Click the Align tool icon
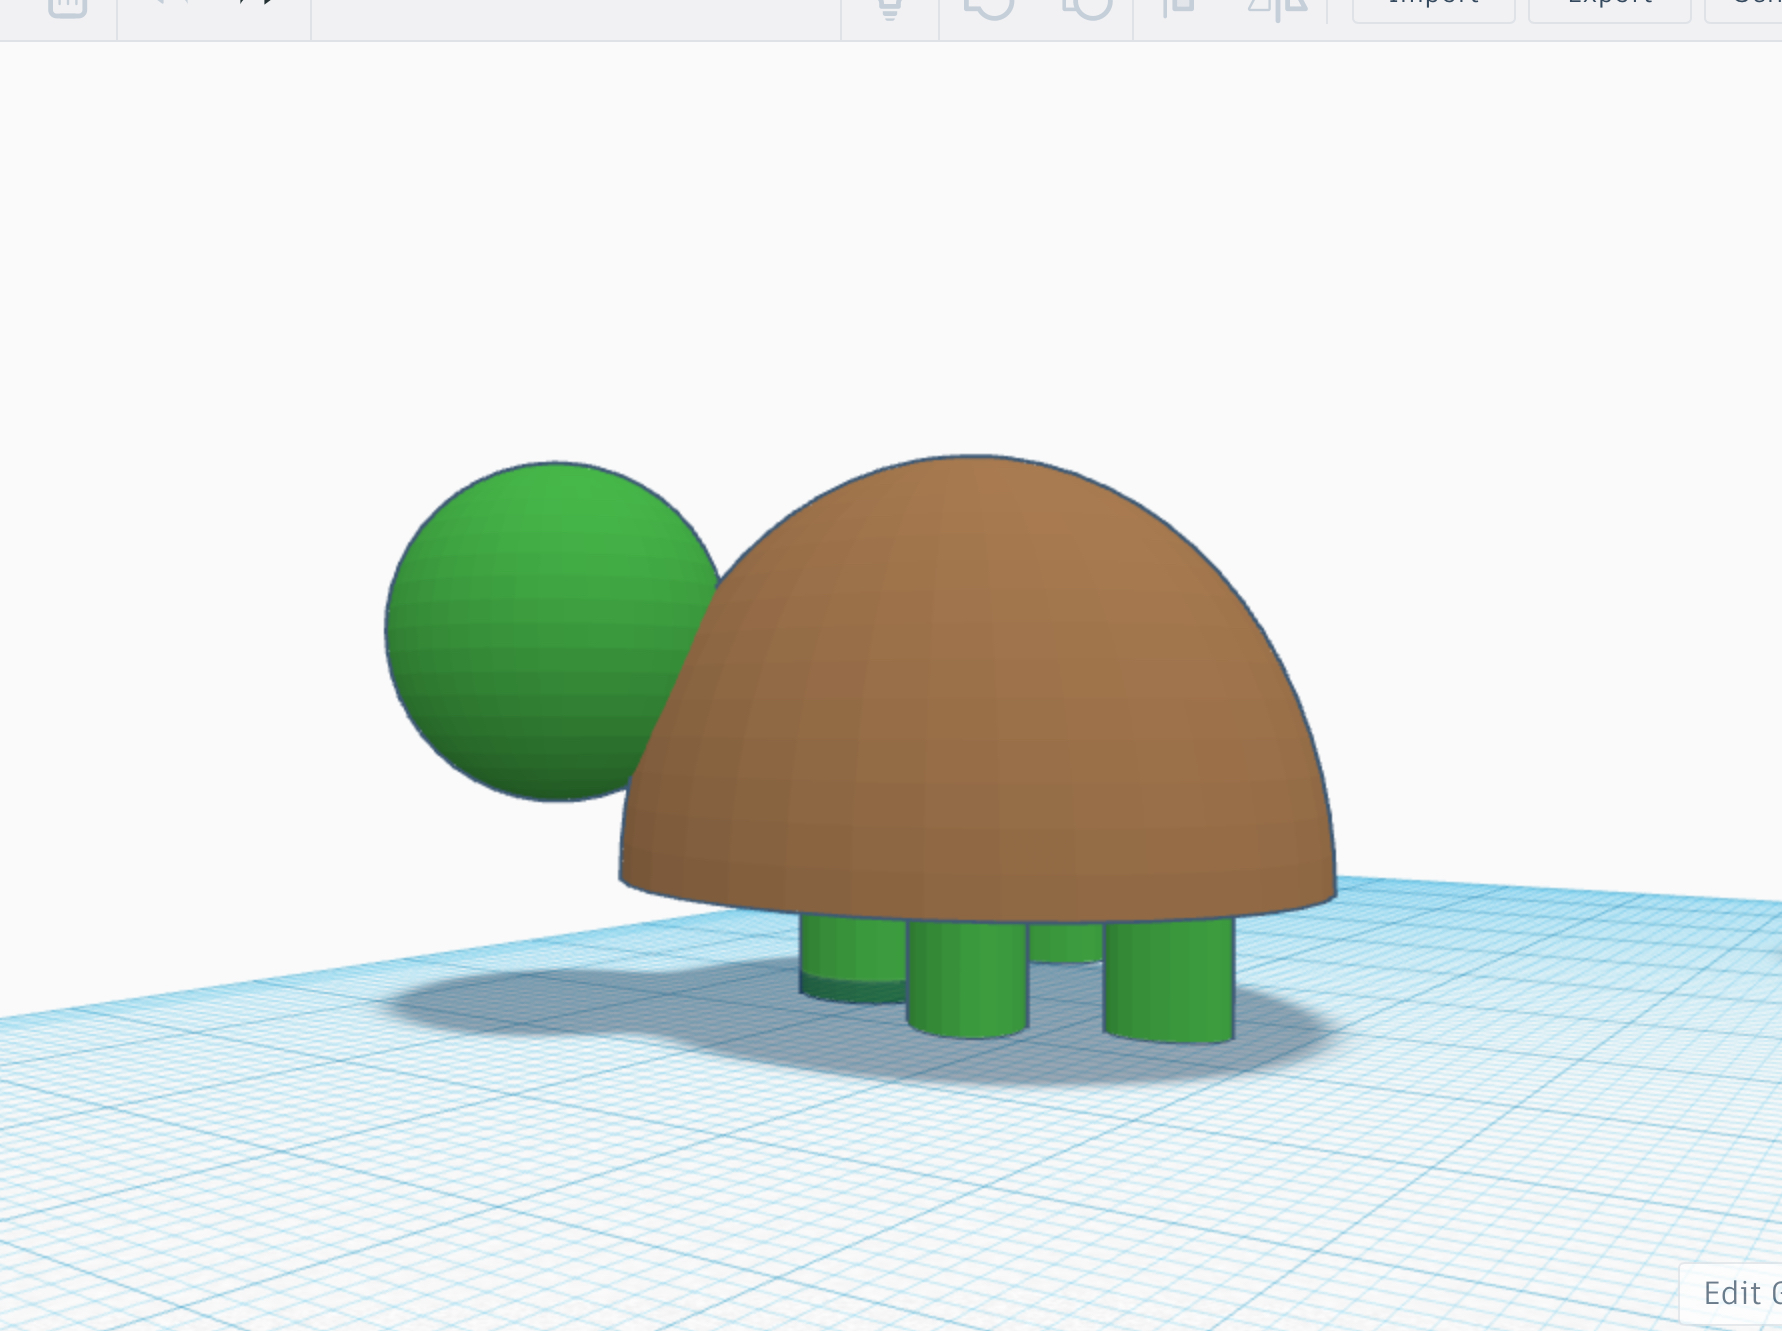 [x=1180, y=8]
